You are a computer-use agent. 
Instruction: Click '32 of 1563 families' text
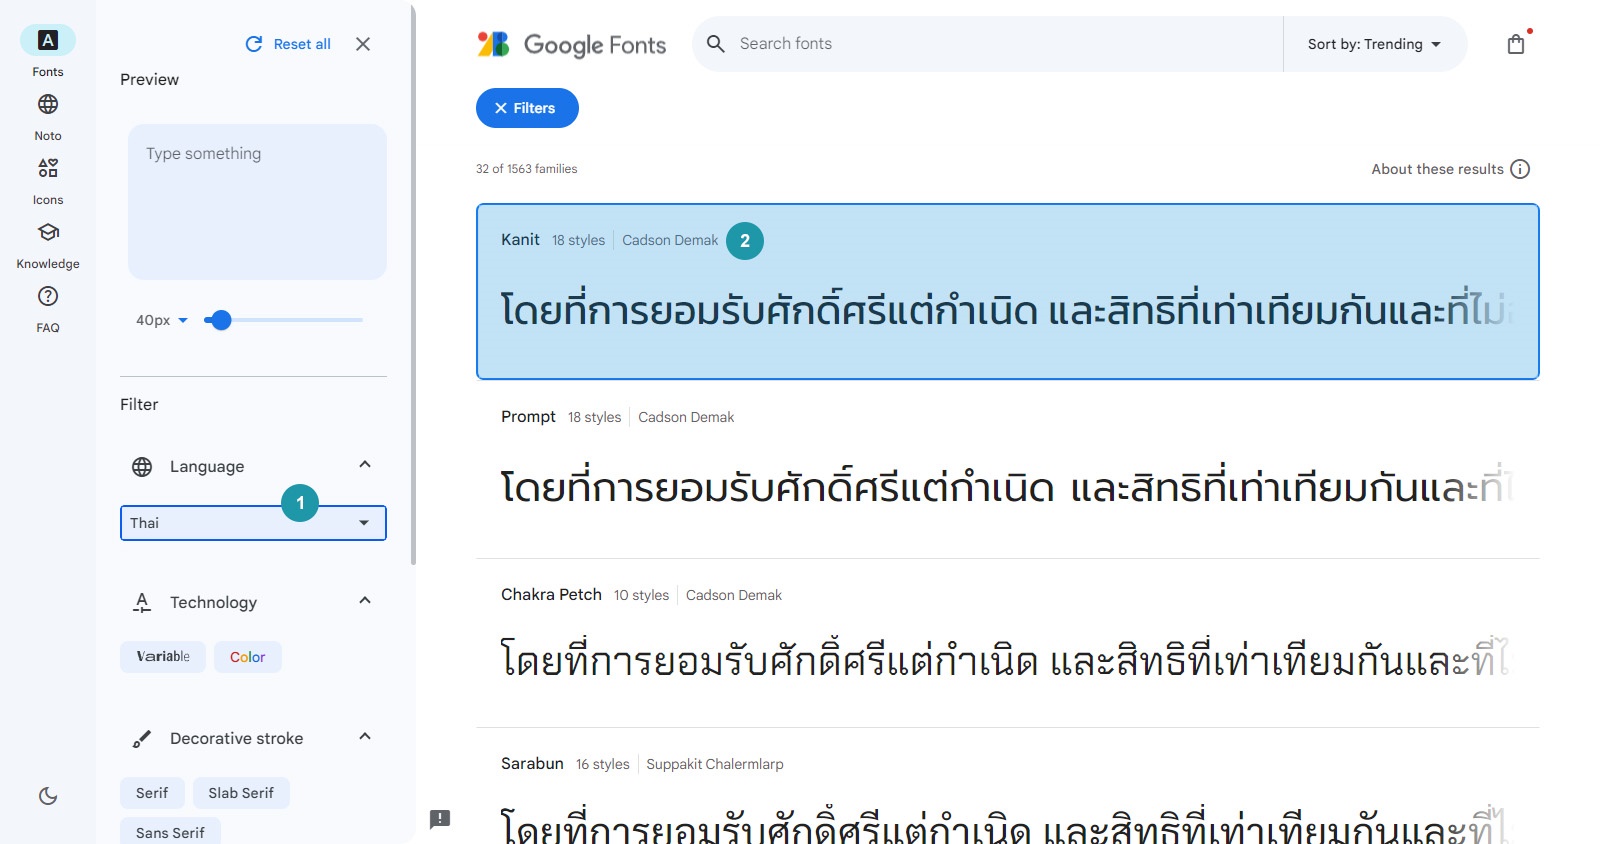click(527, 169)
